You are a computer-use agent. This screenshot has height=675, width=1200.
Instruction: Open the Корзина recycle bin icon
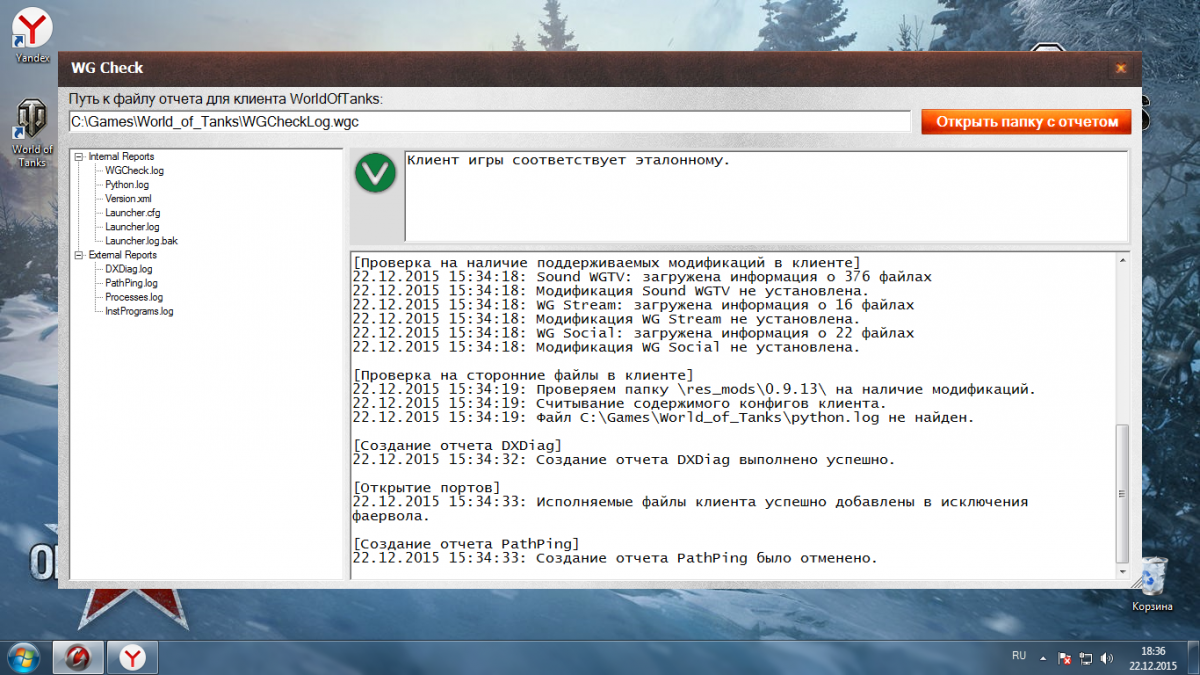(1152, 577)
